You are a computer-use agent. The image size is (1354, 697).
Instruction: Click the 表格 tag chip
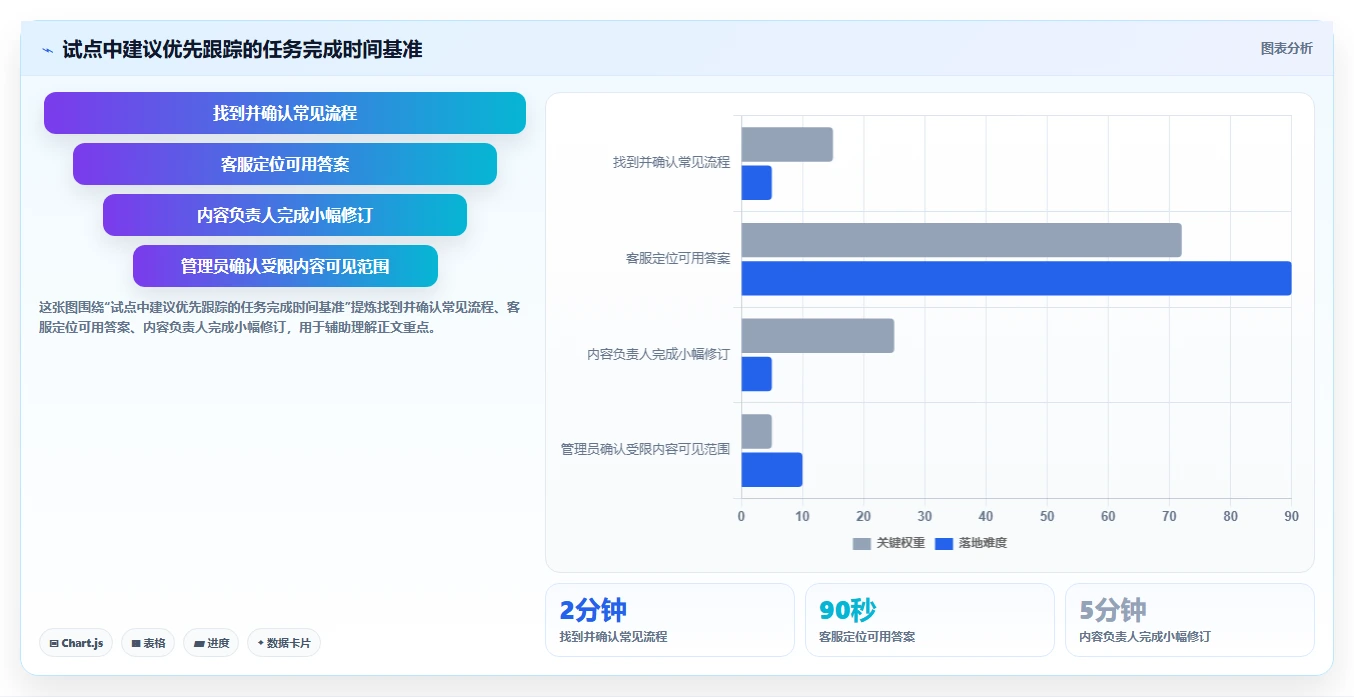point(149,643)
